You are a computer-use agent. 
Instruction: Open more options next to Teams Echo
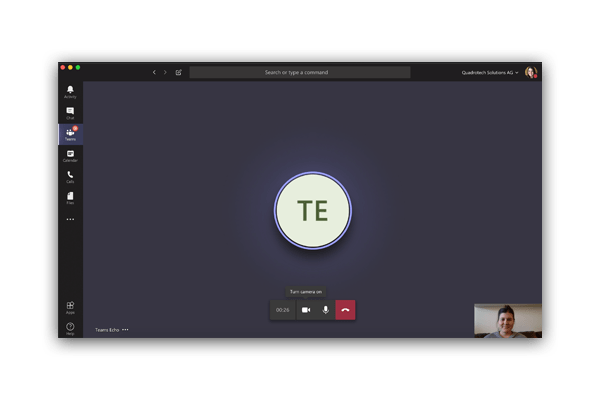[125, 330]
